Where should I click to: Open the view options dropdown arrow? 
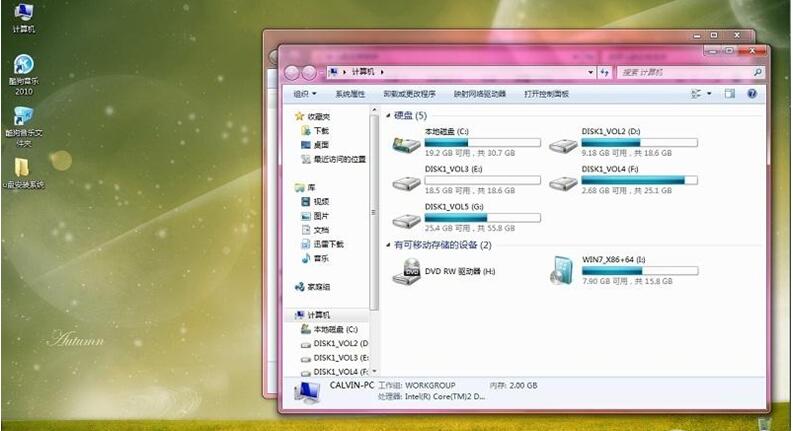(709, 94)
